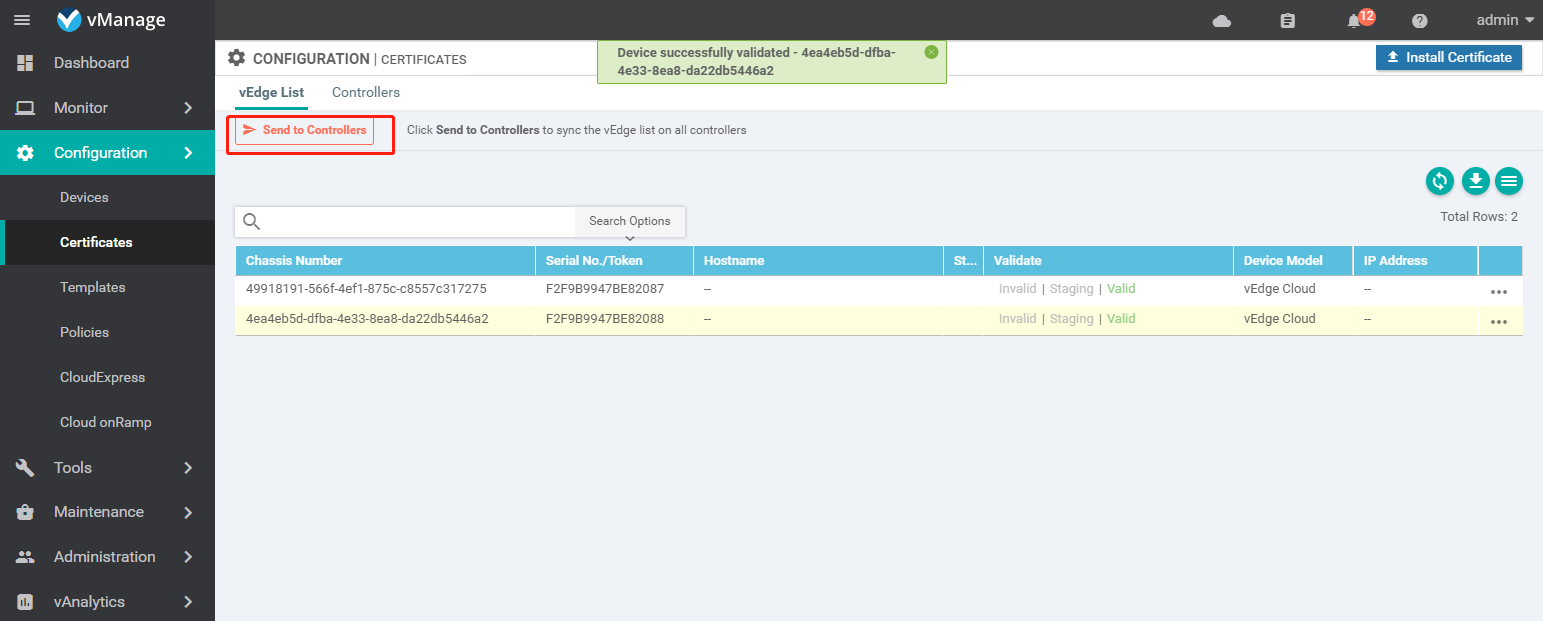The height and width of the screenshot is (621, 1543).
Task: Click the Monitor laptop icon
Action: (25, 108)
